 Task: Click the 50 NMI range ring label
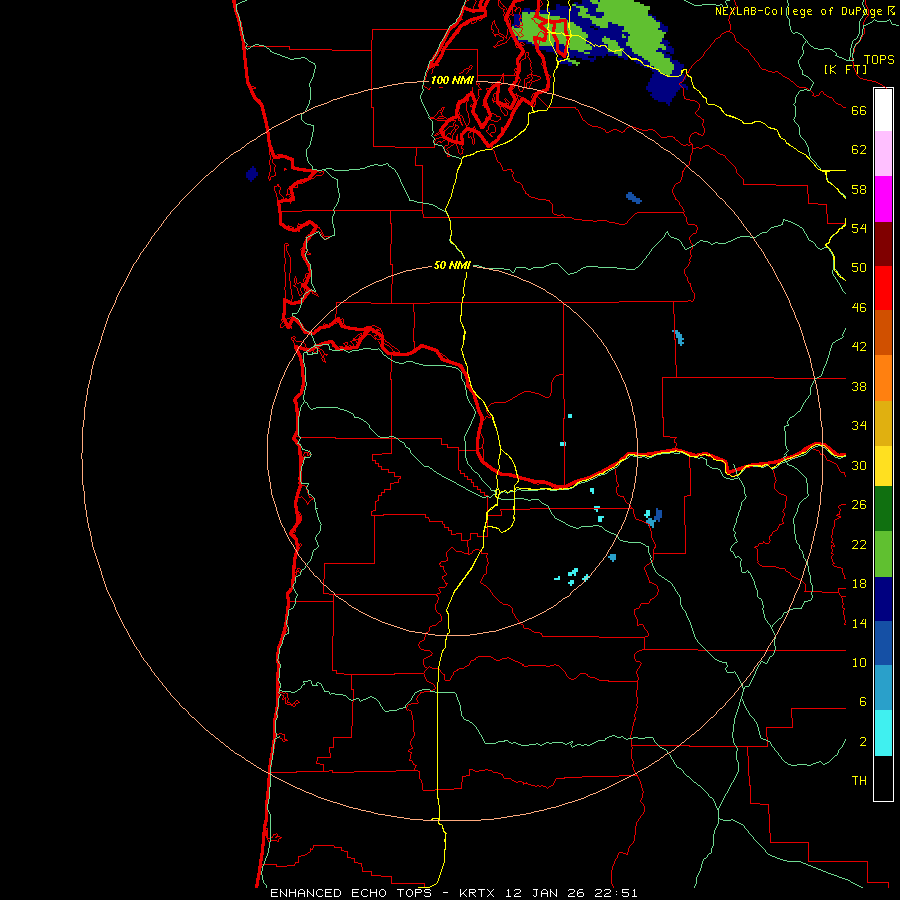click(x=452, y=265)
